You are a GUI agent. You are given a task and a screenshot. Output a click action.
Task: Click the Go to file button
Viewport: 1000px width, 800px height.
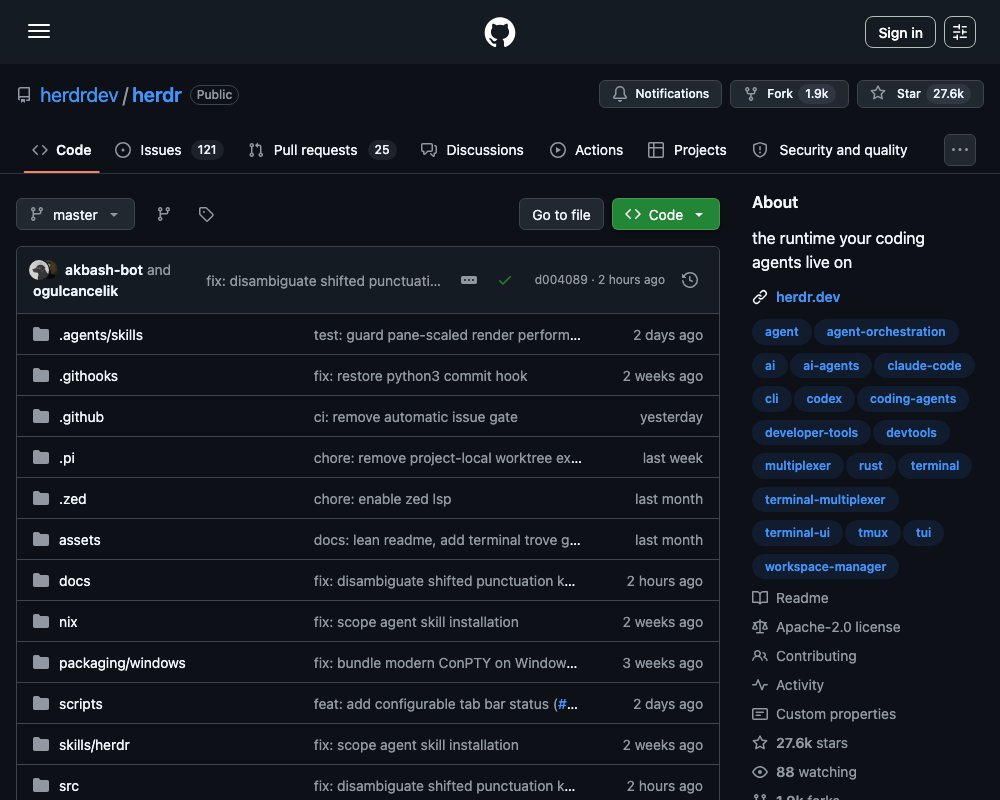(x=561, y=214)
